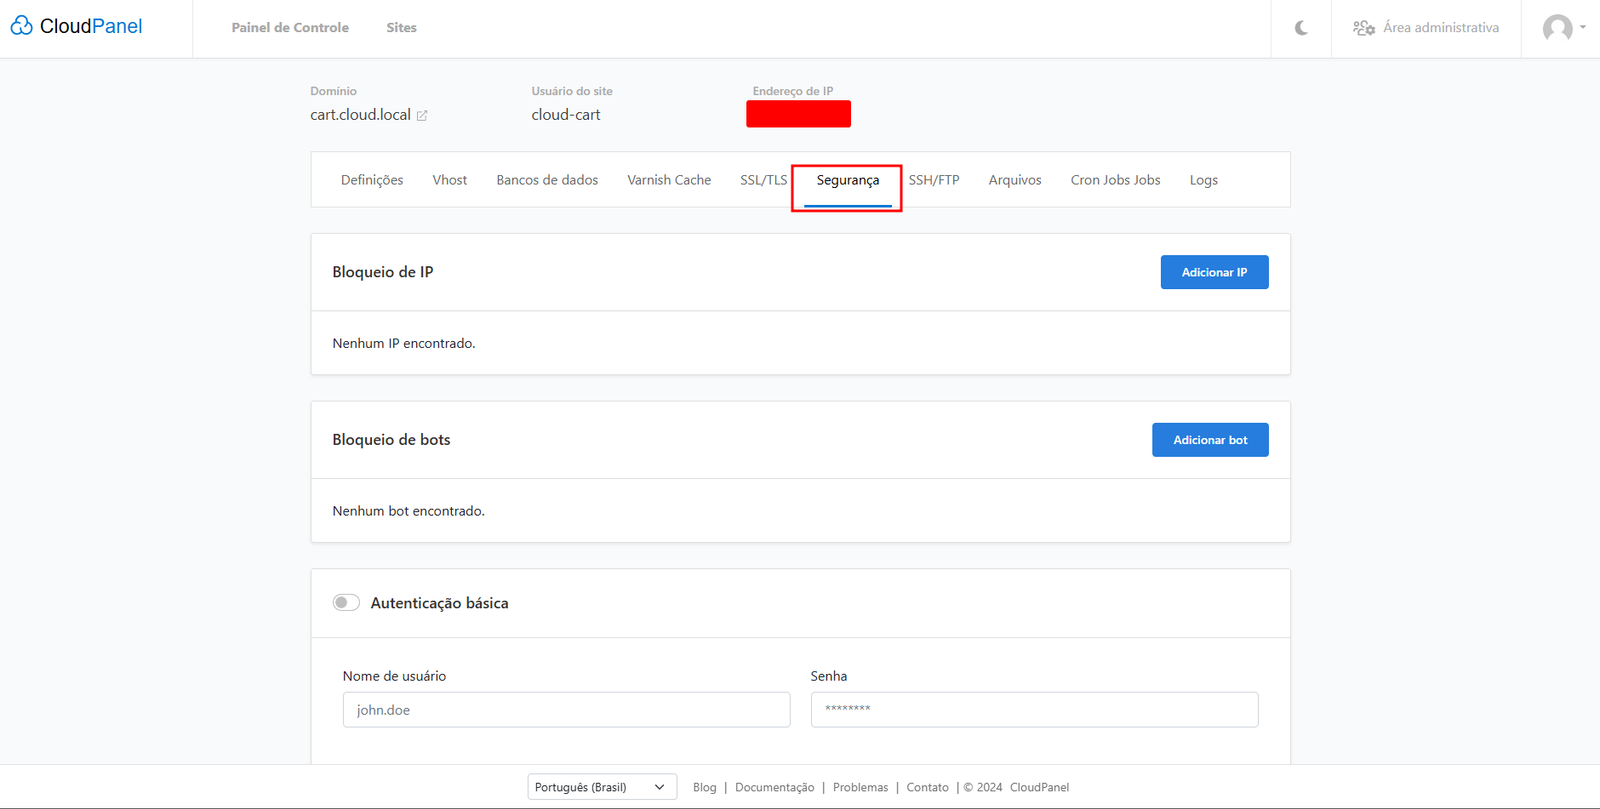Toggle dark mode moon icon
The width and height of the screenshot is (1600, 809).
click(x=1301, y=28)
